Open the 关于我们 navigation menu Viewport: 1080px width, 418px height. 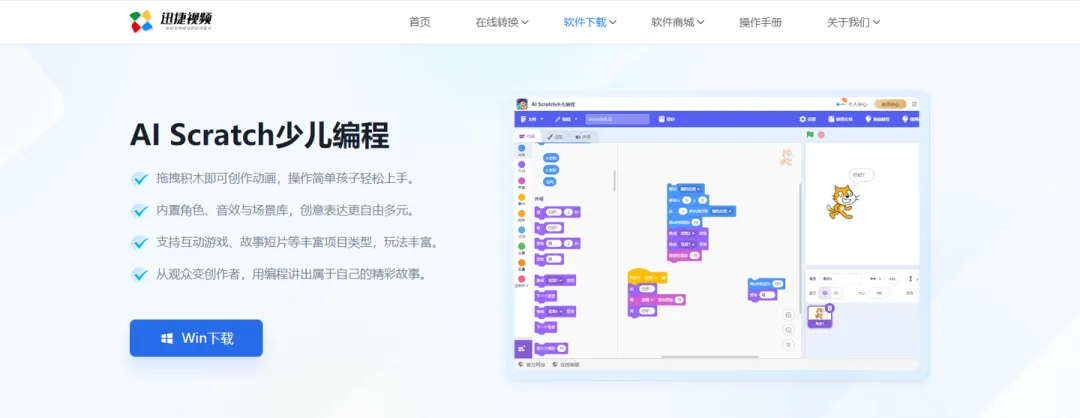tap(849, 22)
